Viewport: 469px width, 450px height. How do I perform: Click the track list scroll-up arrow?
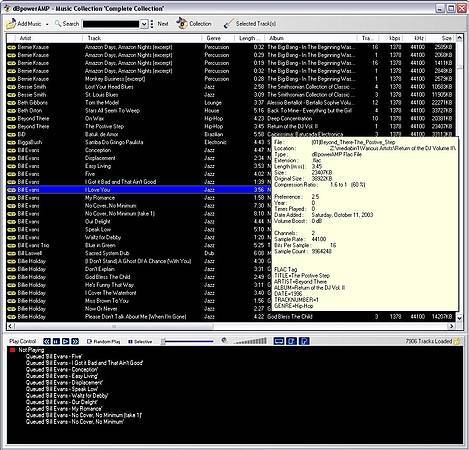[459, 38]
